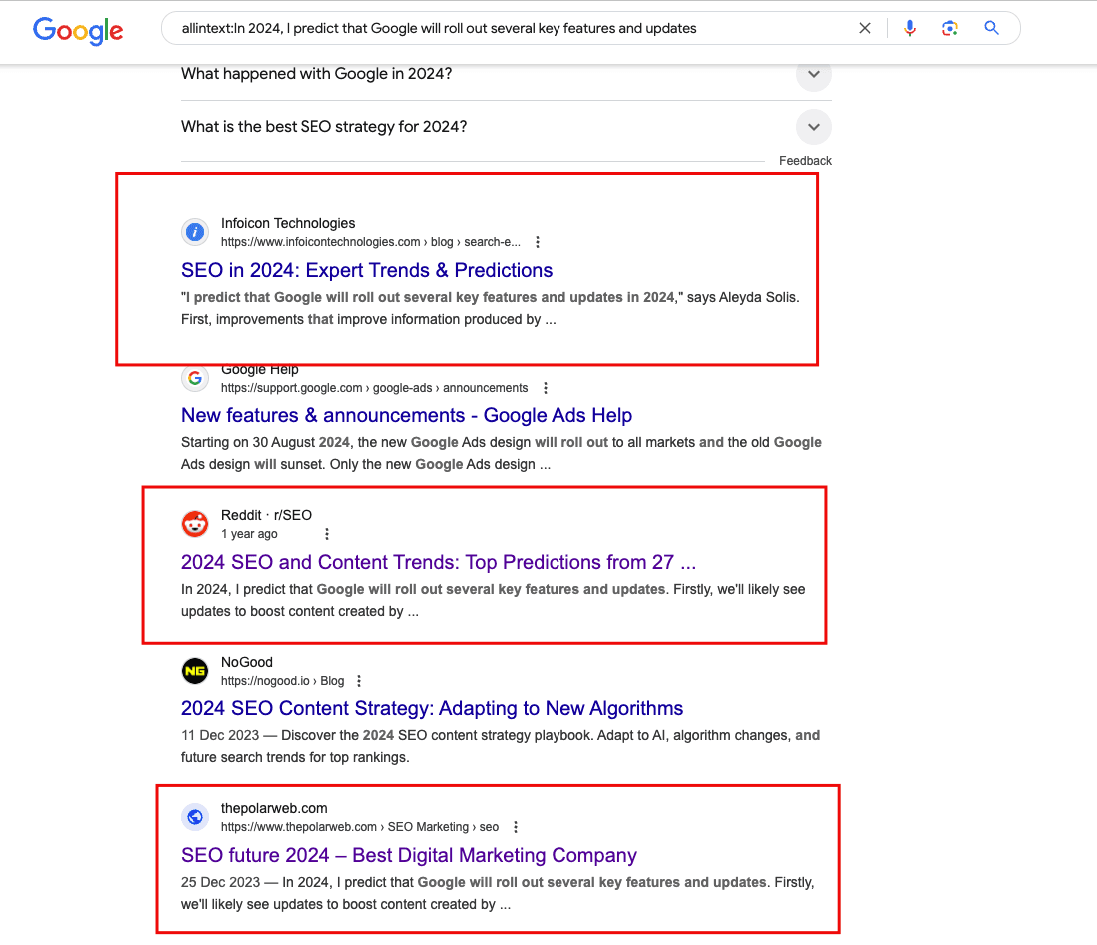This screenshot has width=1097, height=945.
Task: Open three-dot menu for NoGood result
Action: [359, 681]
